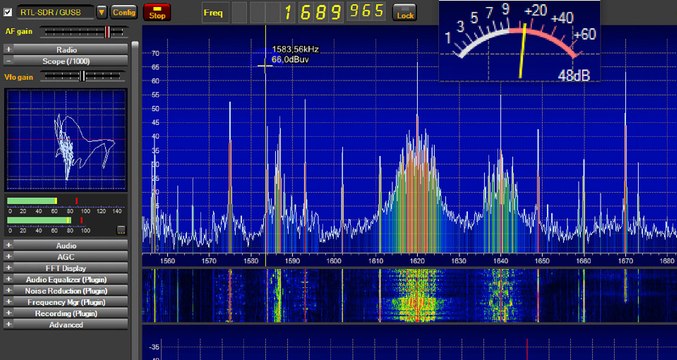Click the -35 label in the lower spectrum
Screen dimensions: 677x360
[154, 347]
